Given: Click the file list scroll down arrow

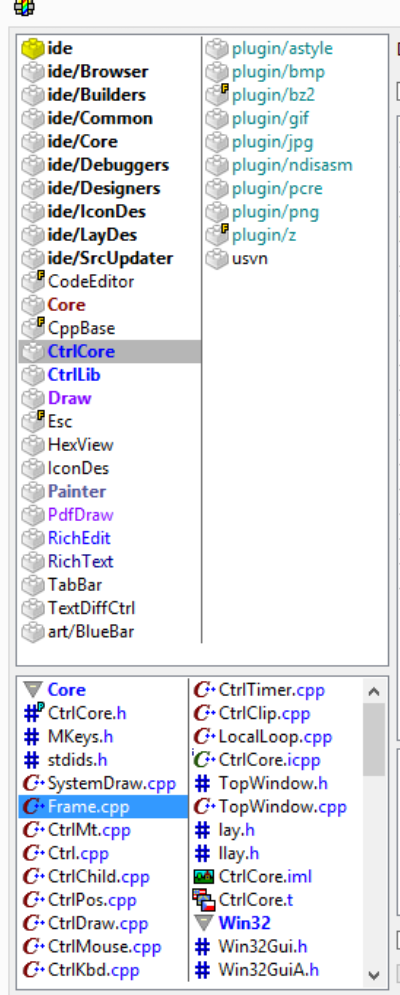Looking at the screenshot, I should click(374, 975).
